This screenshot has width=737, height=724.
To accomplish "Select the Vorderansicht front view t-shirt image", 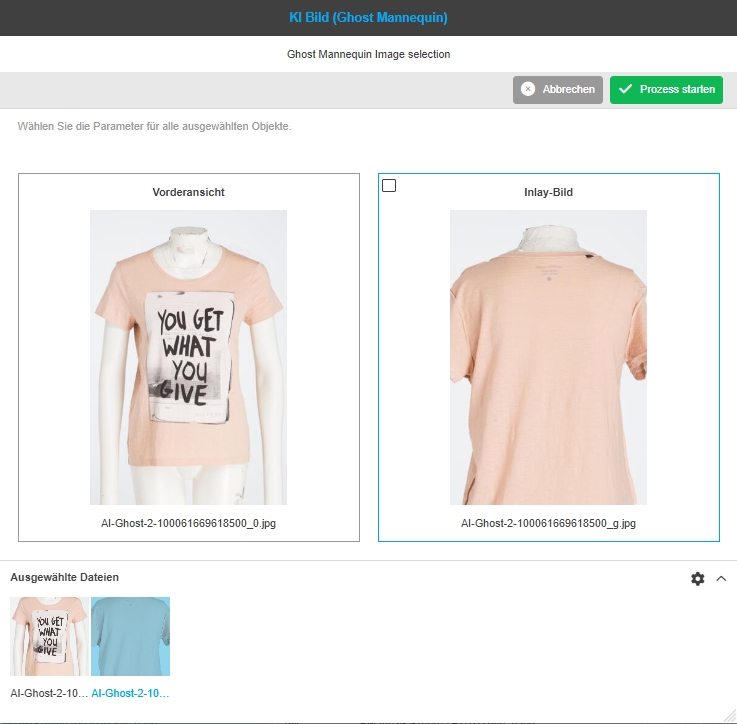I will tap(188, 357).
